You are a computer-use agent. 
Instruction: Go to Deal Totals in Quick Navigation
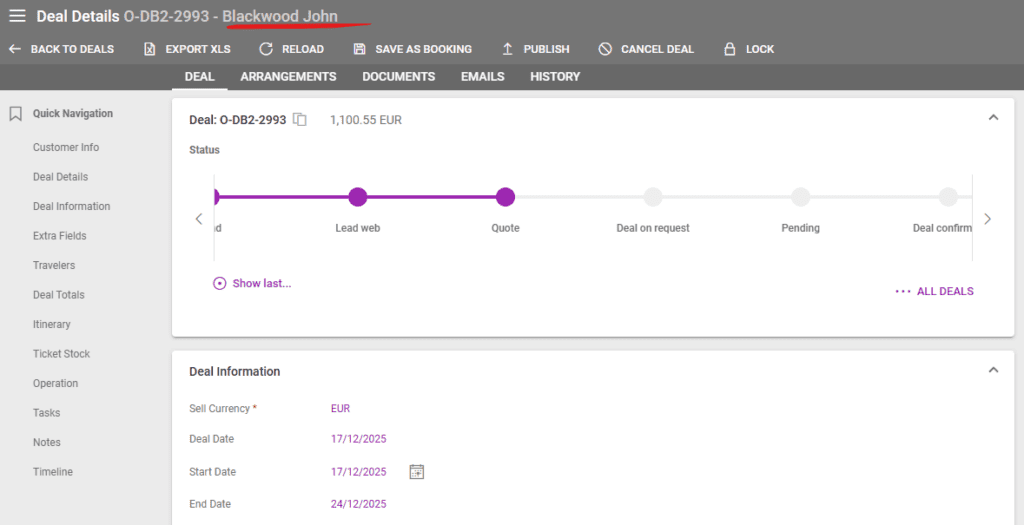coord(58,294)
